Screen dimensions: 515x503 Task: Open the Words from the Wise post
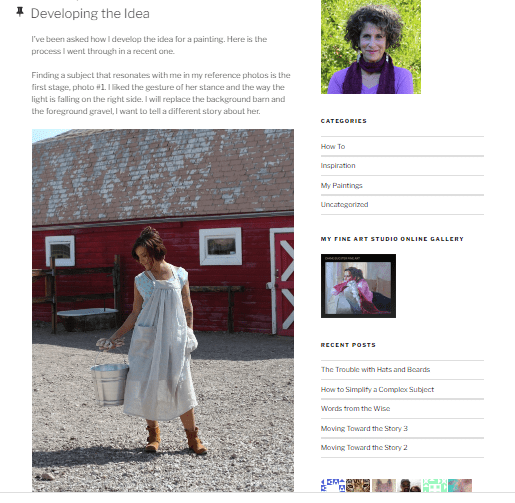[x=355, y=408]
